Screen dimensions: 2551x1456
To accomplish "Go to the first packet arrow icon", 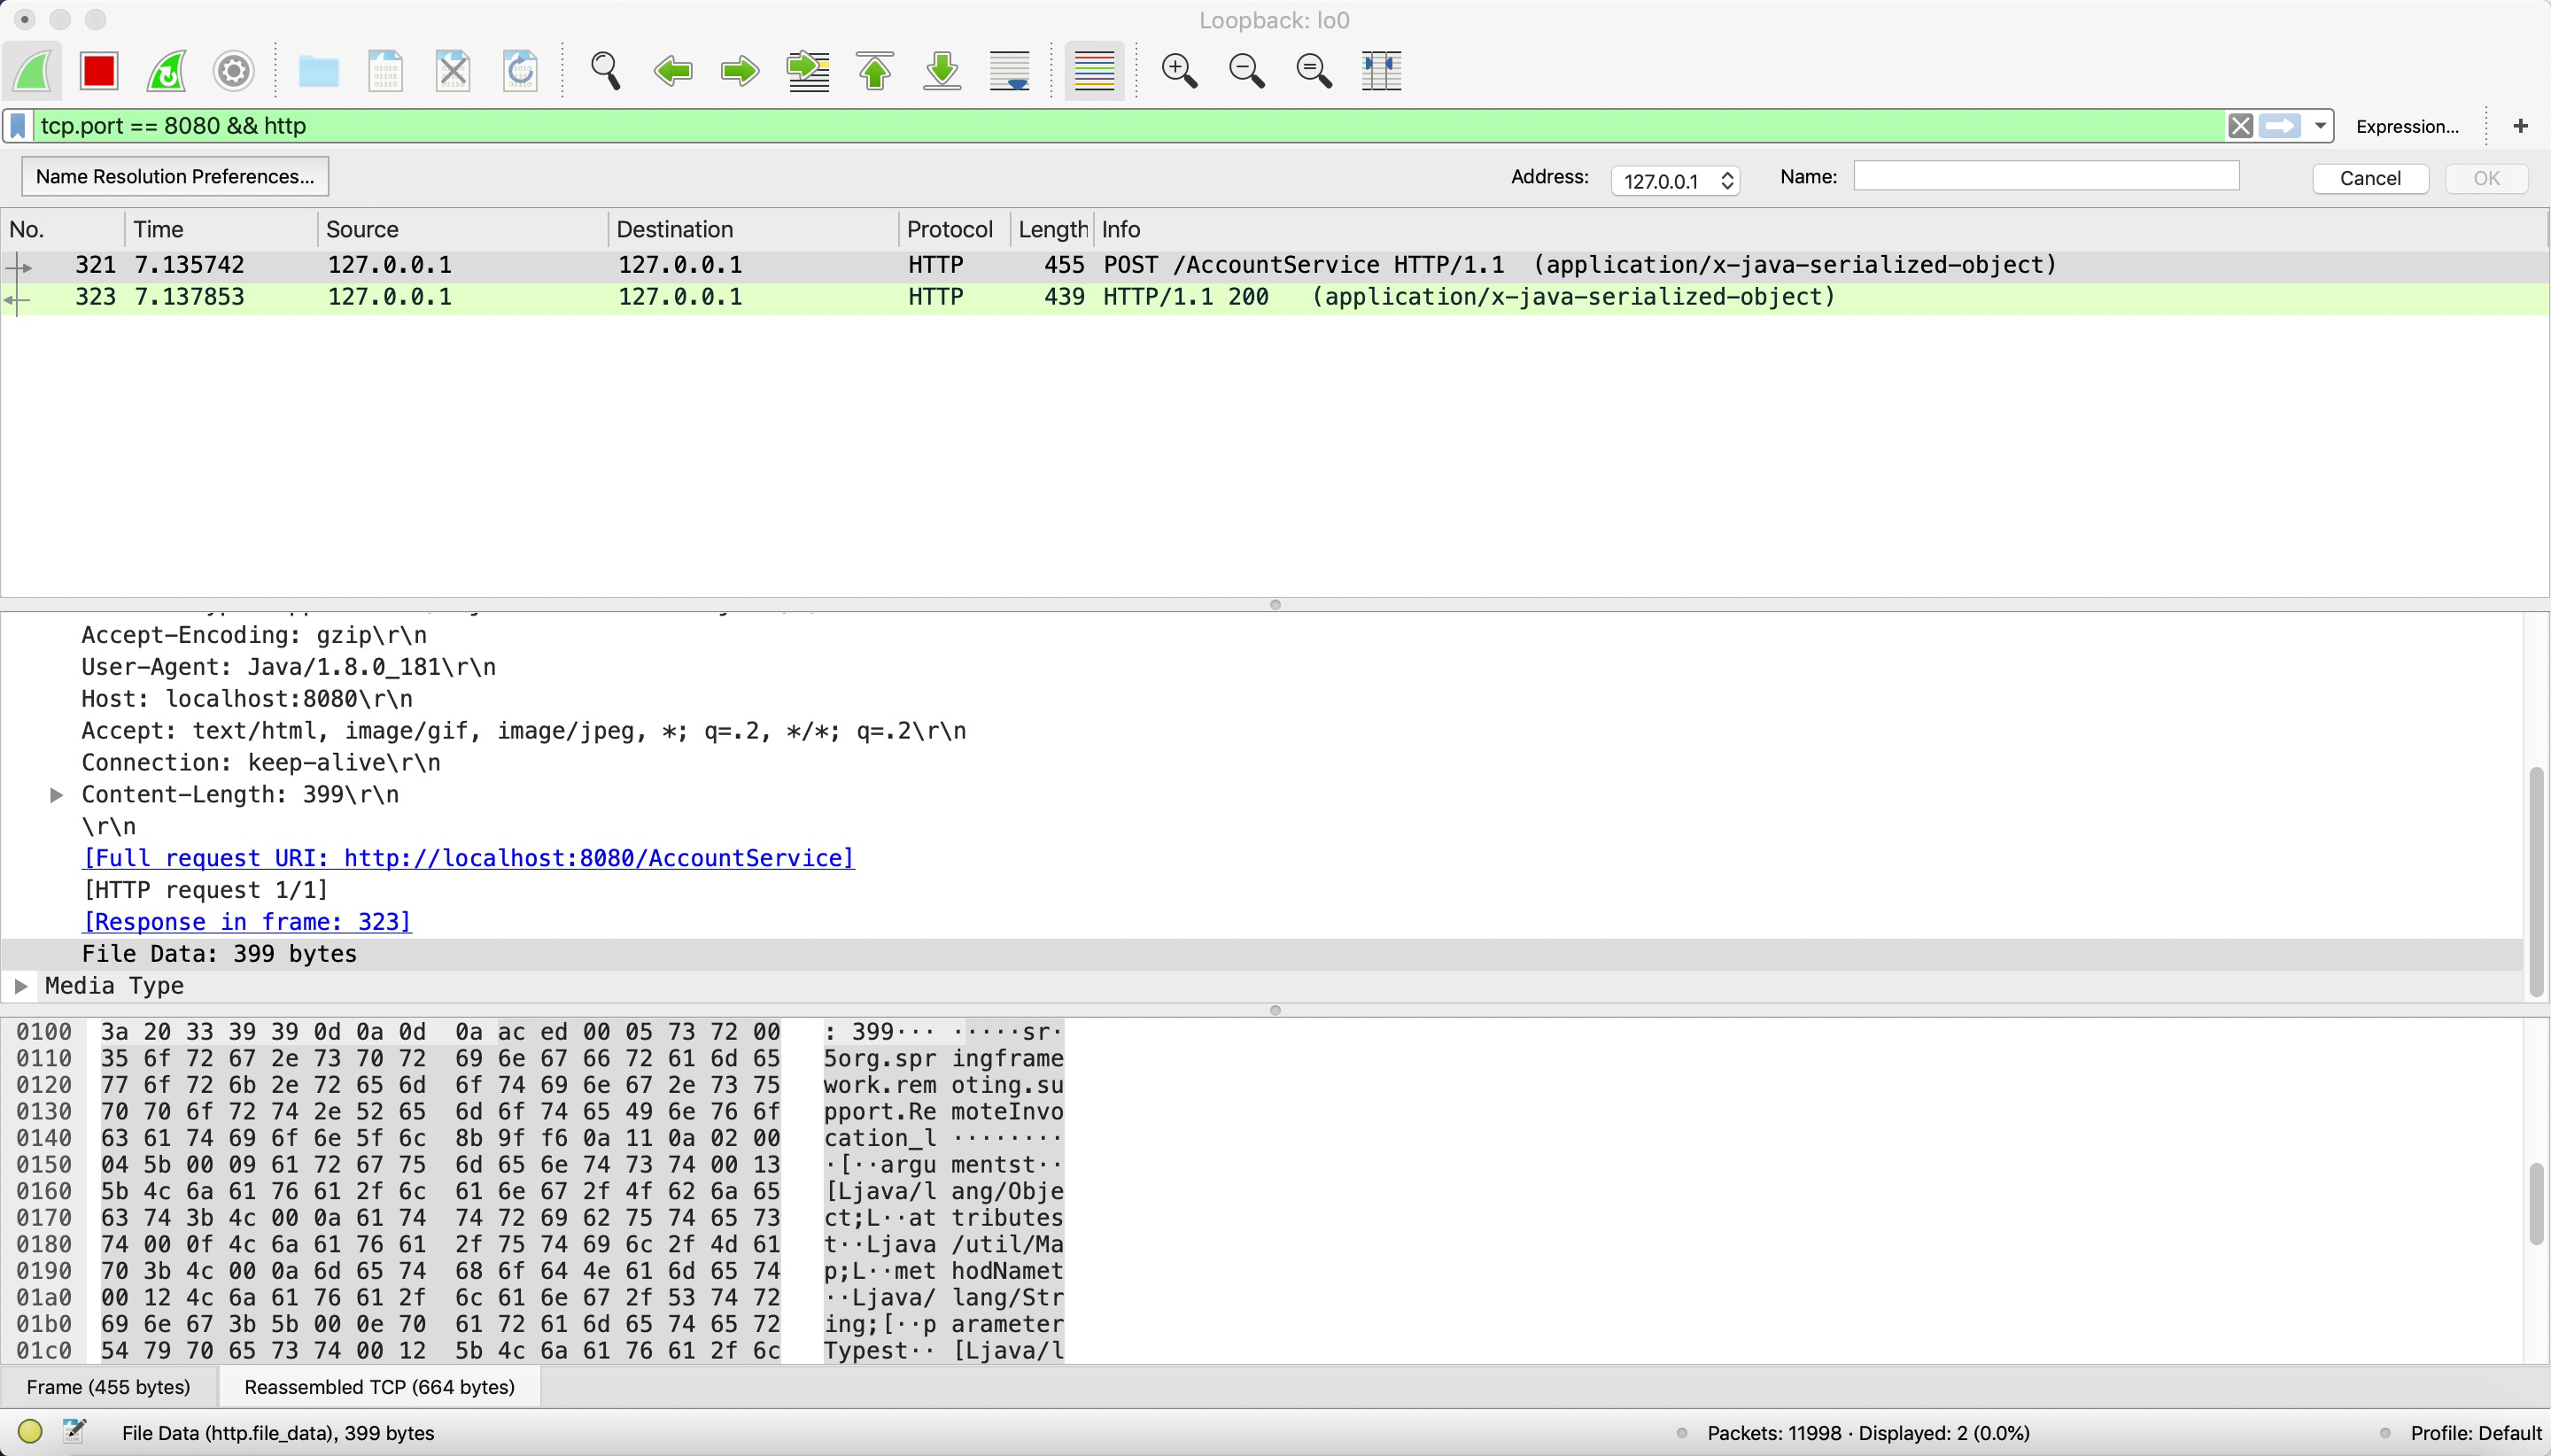I will click(x=875, y=71).
